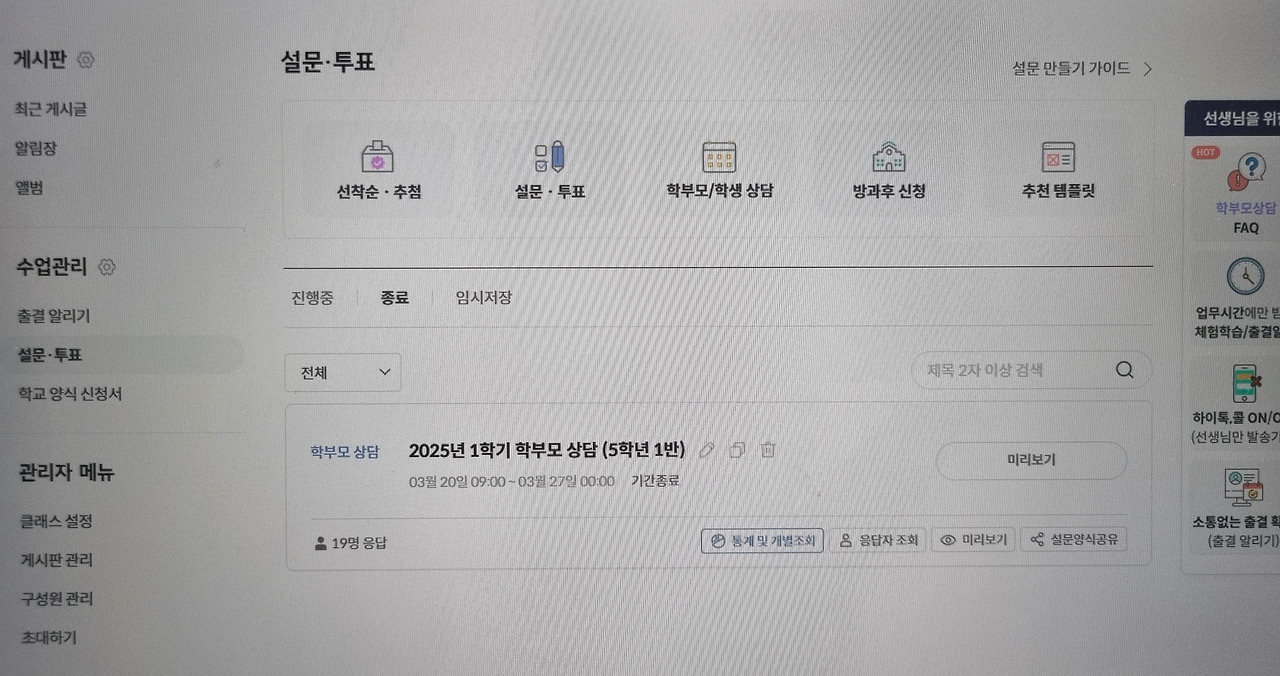This screenshot has width=1280, height=676.
Task: Edit survey title using the pencil icon
Action: [706, 450]
